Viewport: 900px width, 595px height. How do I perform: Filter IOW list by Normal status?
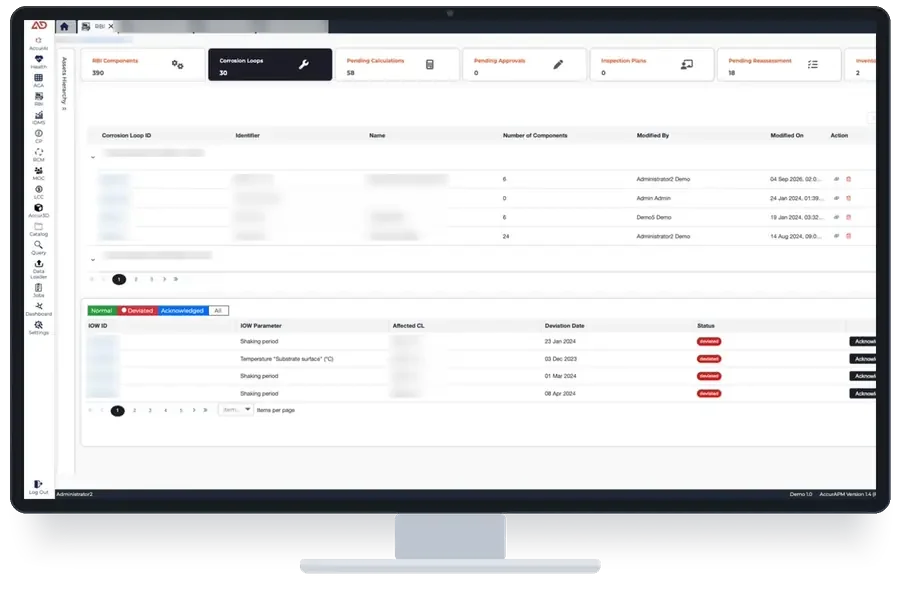tap(102, 310)
